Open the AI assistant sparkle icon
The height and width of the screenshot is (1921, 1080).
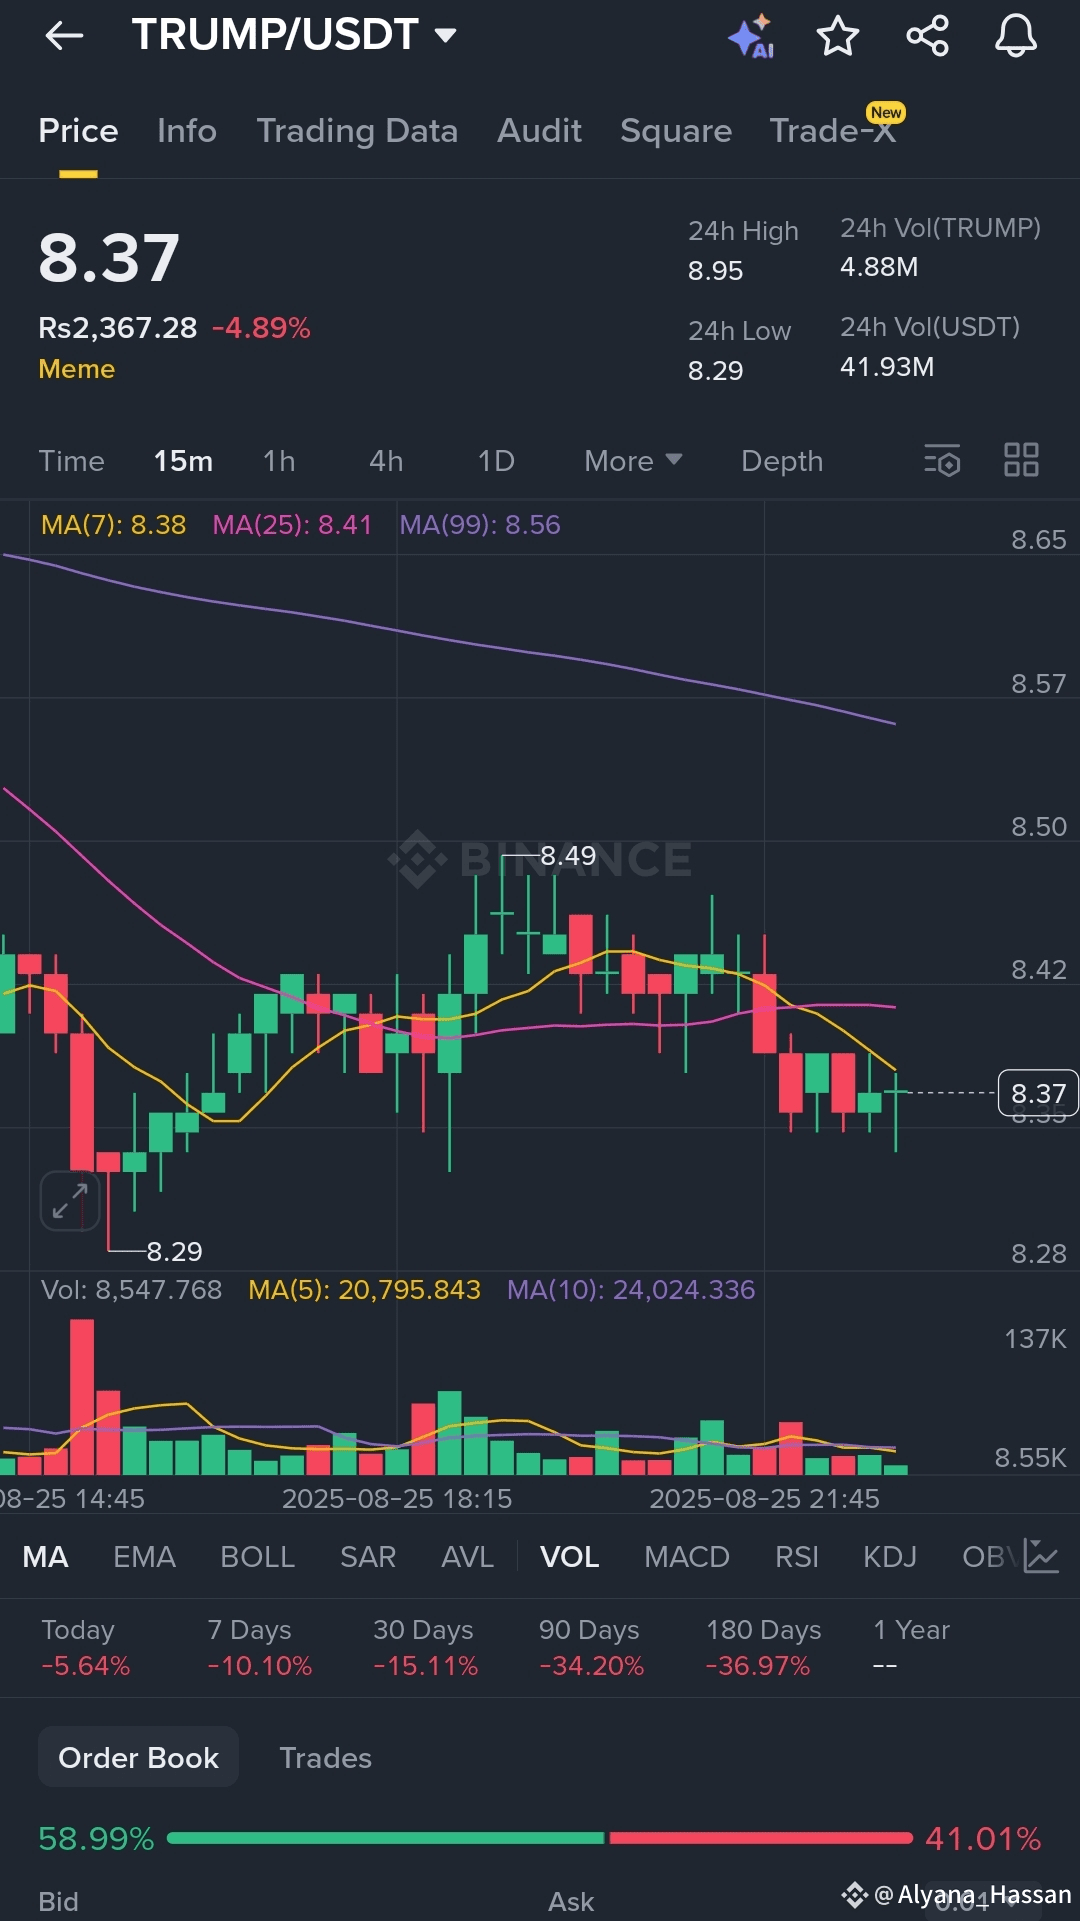click(x=751, y=37)
